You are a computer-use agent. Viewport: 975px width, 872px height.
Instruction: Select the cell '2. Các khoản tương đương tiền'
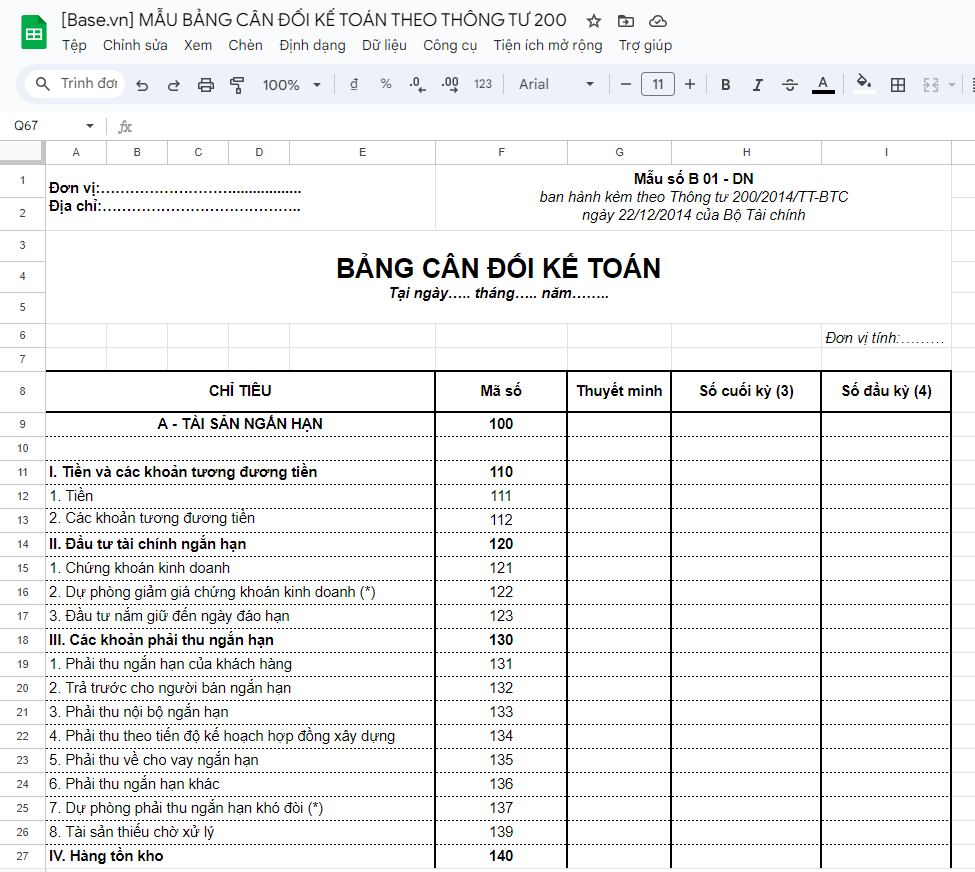[x=240, y=520]
